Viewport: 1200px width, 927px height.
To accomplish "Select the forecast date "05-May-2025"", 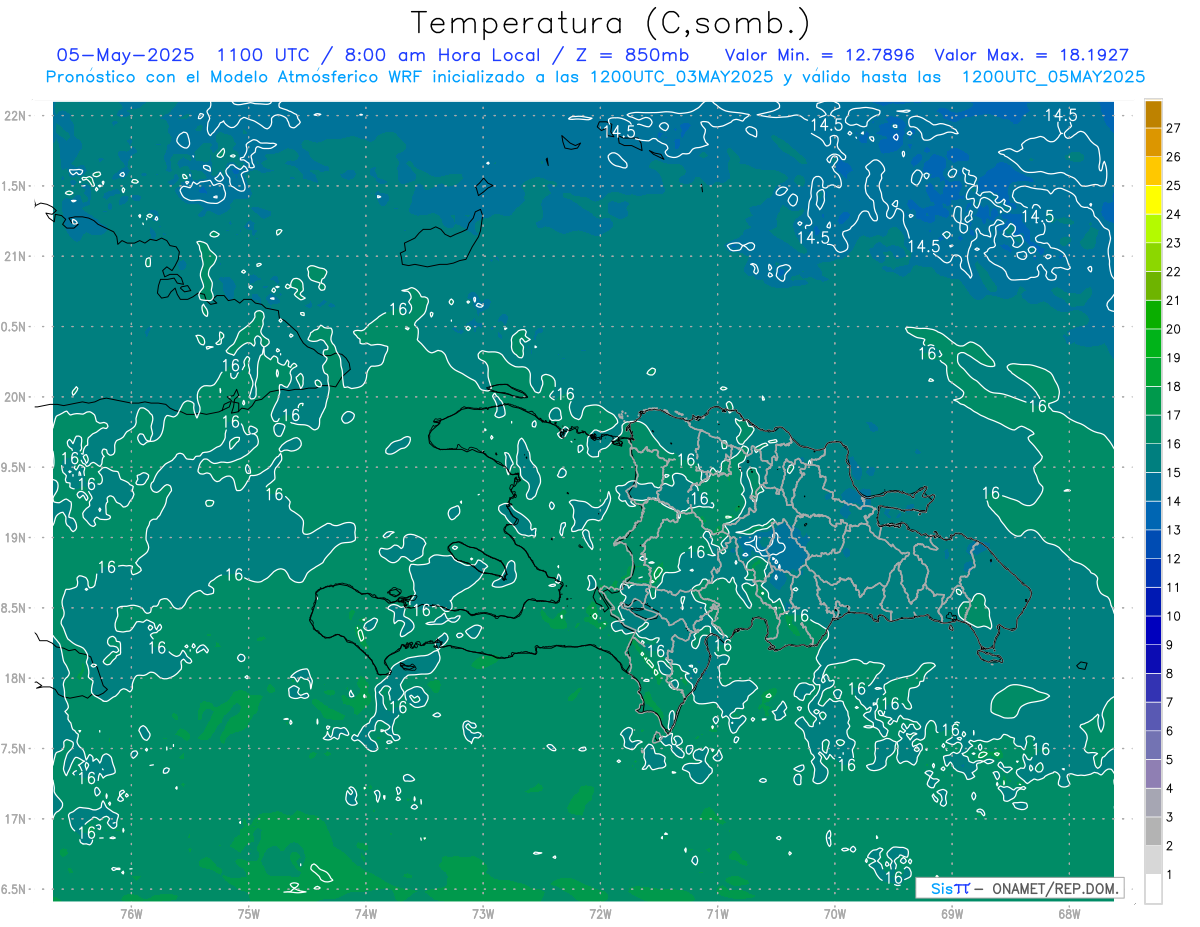I will [125, 55].
